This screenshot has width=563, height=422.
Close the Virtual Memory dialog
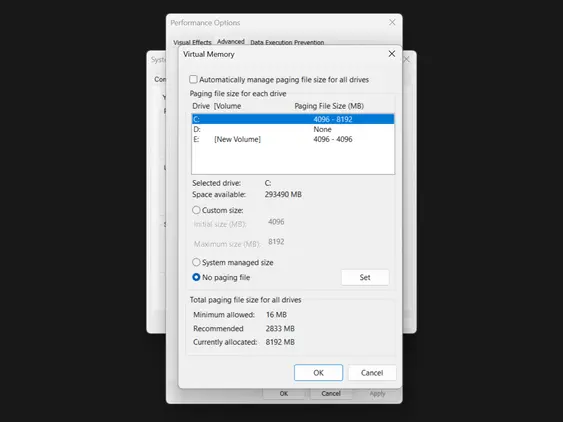tap(392, 54)
